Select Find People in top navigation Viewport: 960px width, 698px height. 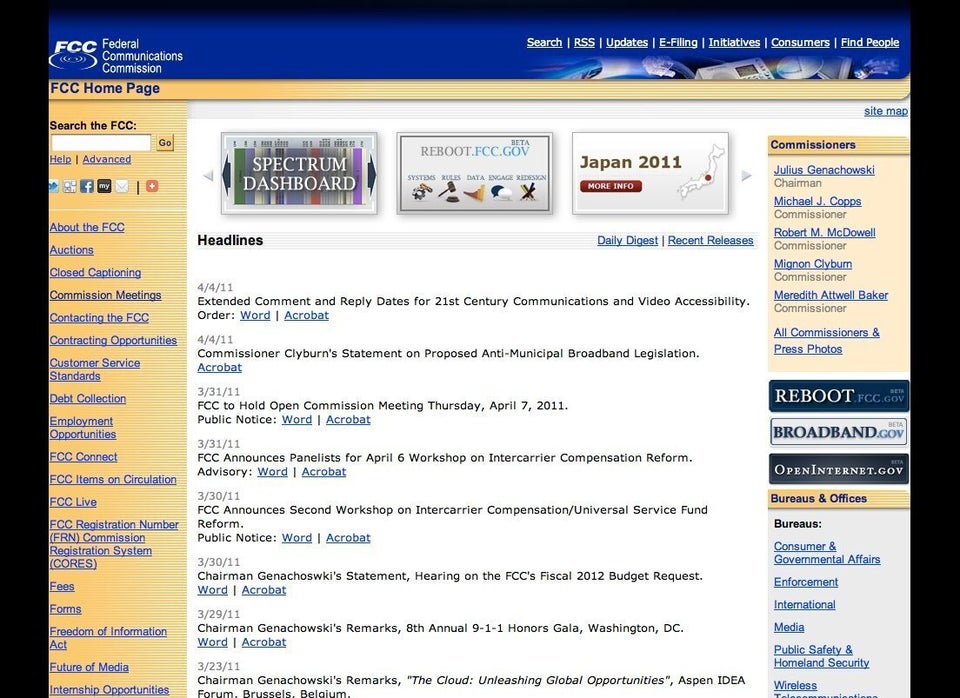click(x=869, y=42)
